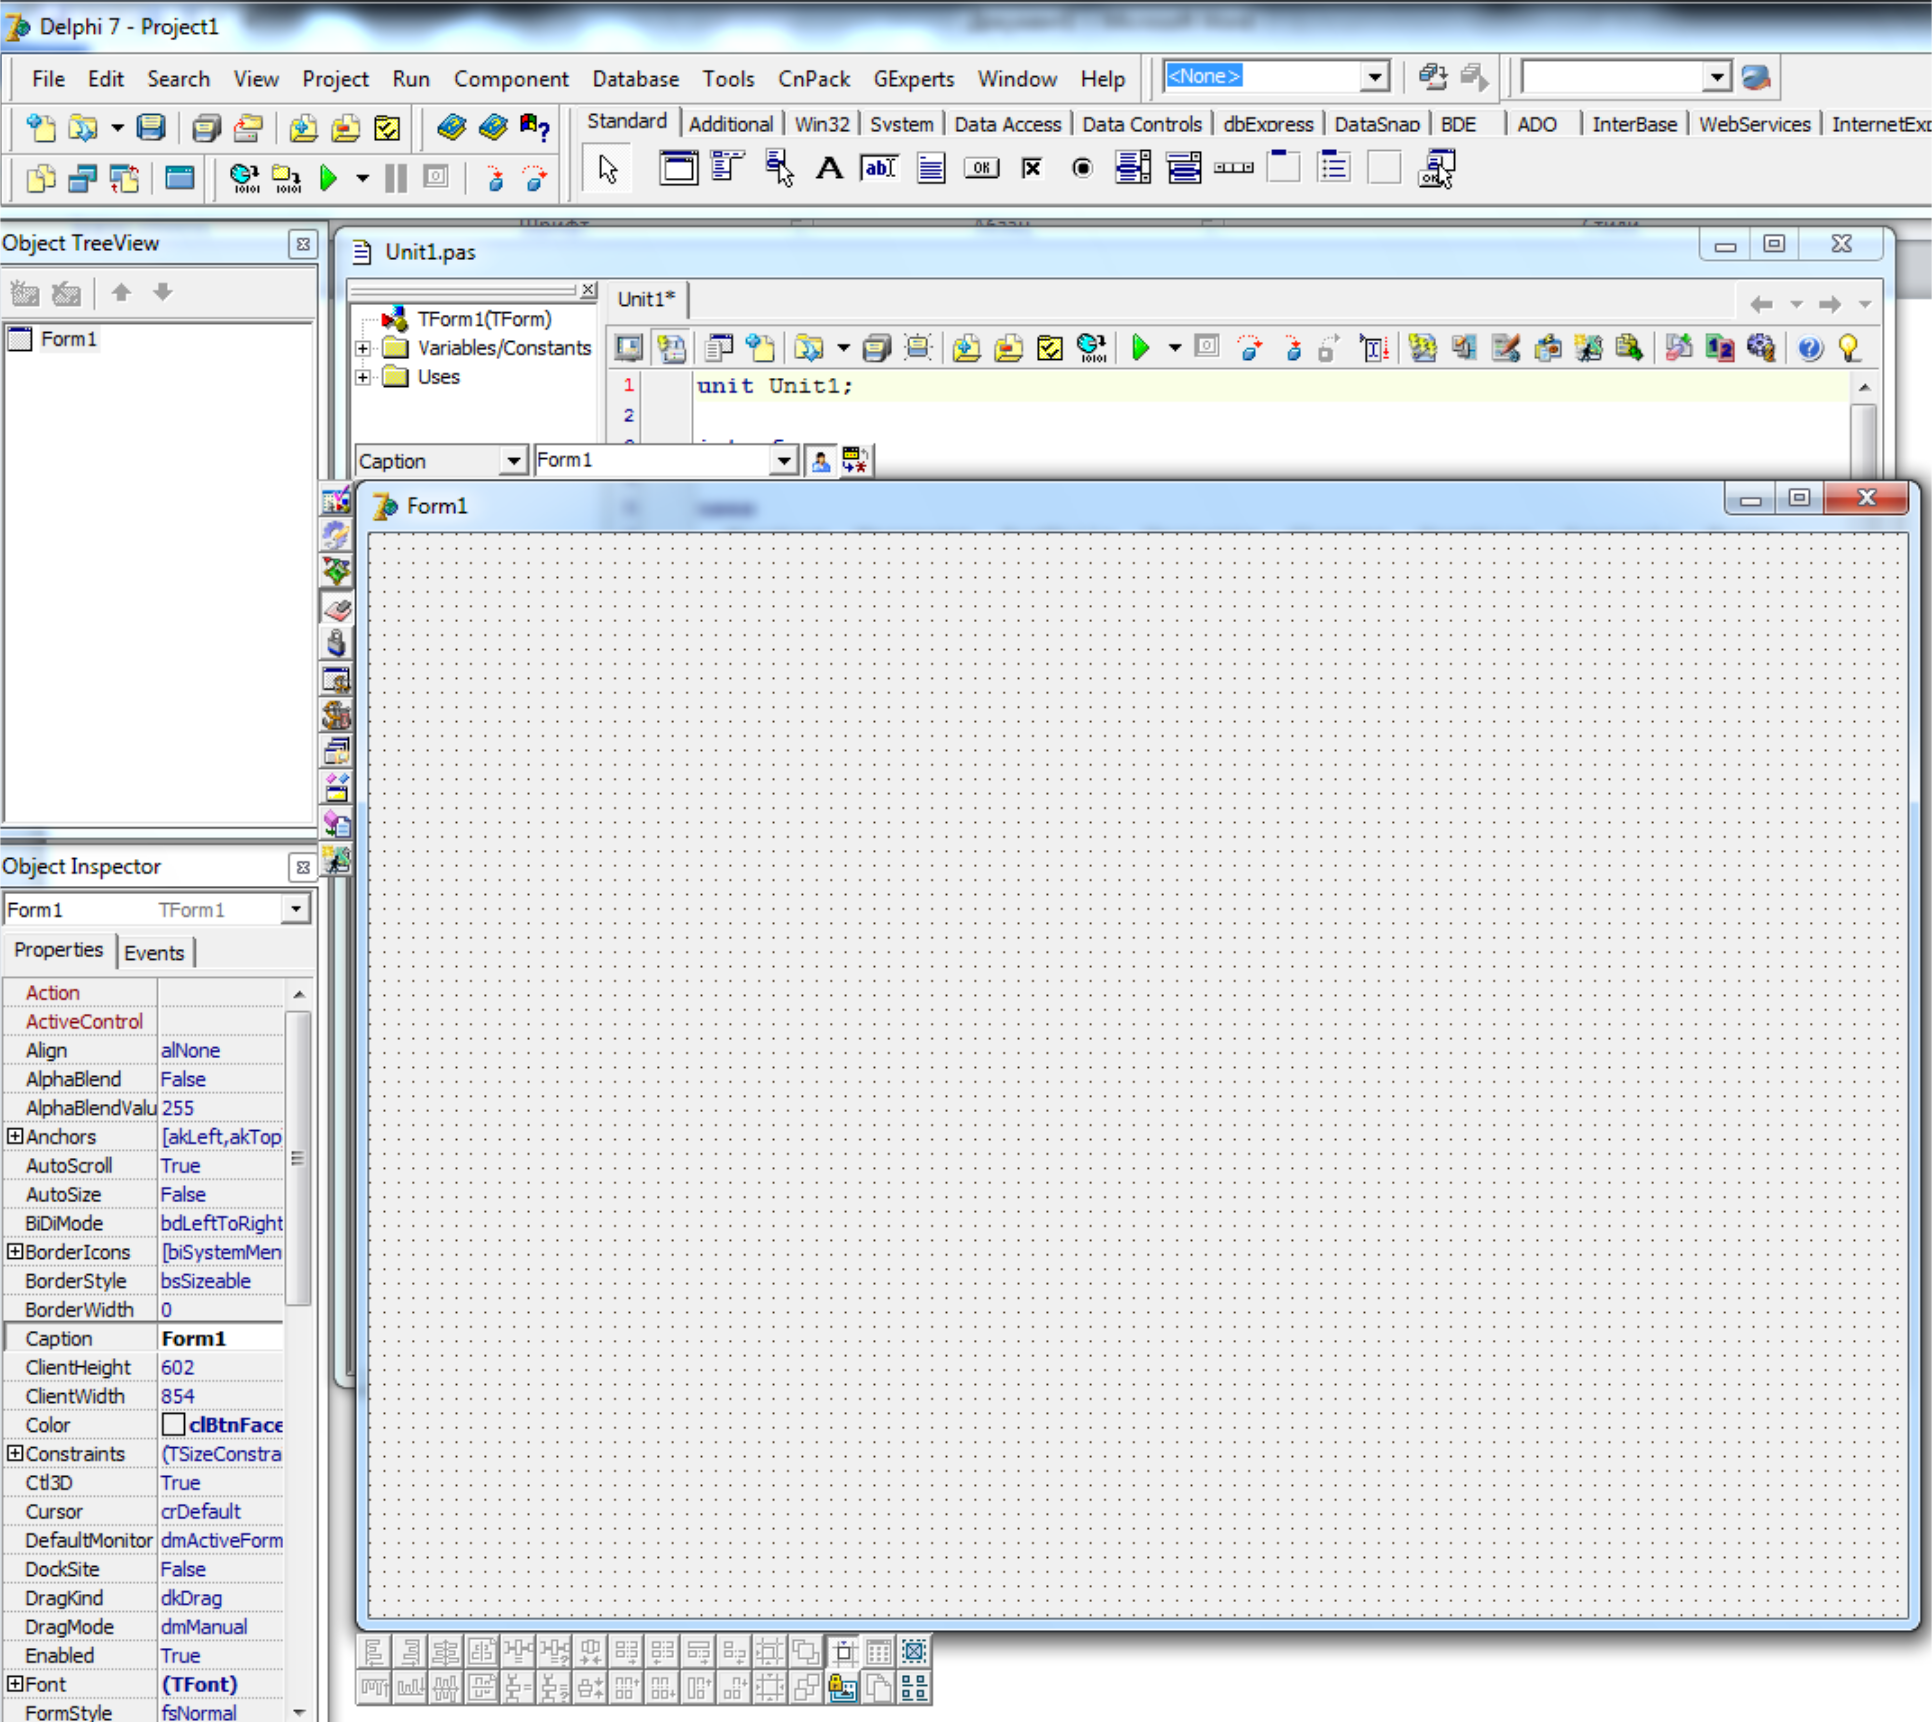Select the ActionList component icon
The height and width of the screenshot is (1722, 1932).
coord(1437,168)
